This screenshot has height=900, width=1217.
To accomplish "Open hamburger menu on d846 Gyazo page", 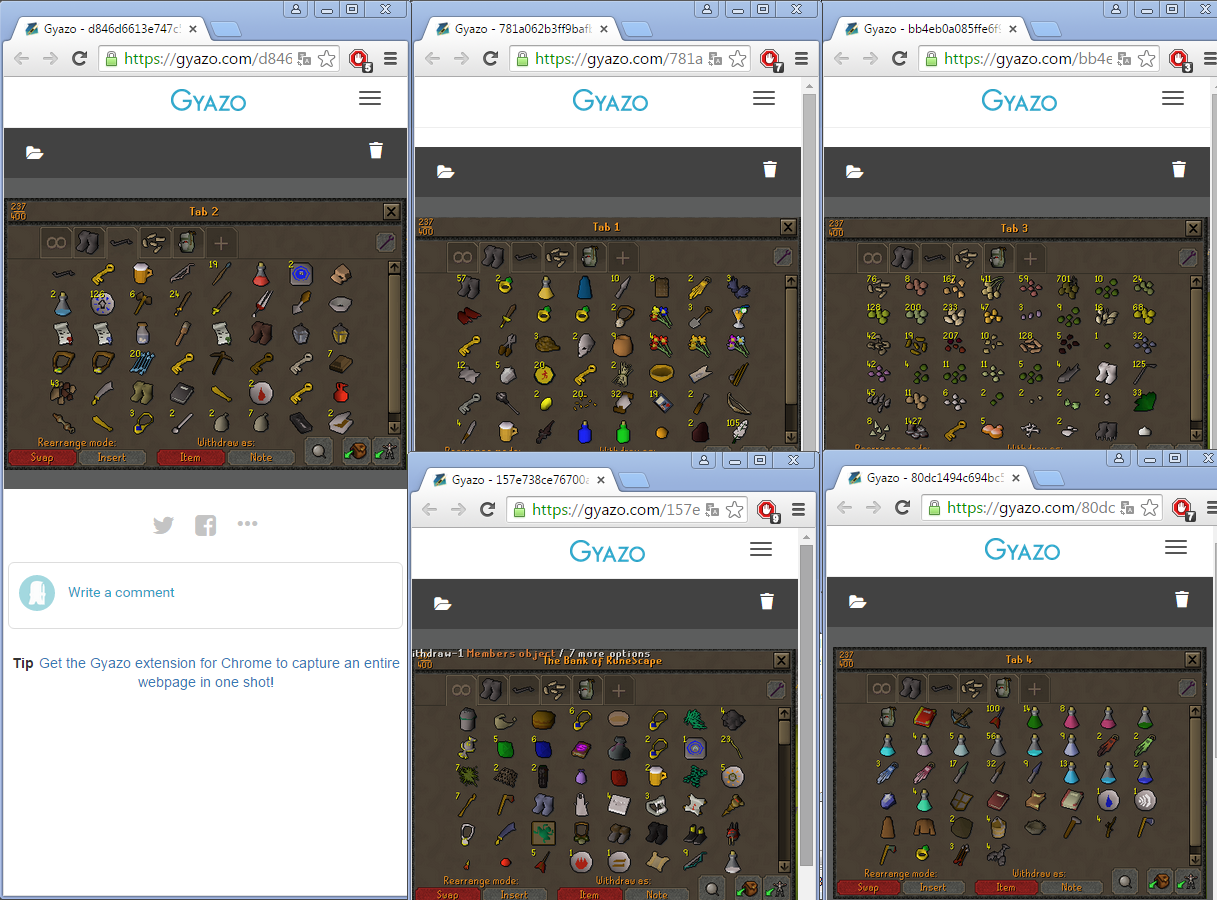I will click(x=370, y=98).
